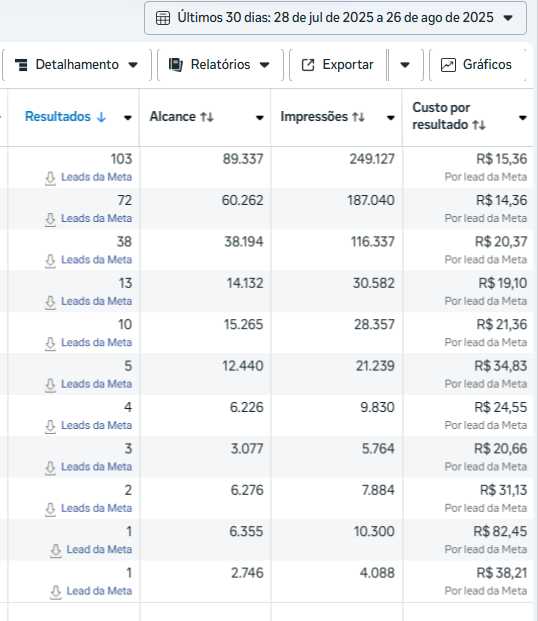Image resolution: width=538 pixels, height=621 pixels.
Task: Select the R$ 20,66 cost value
Action: 501,449
